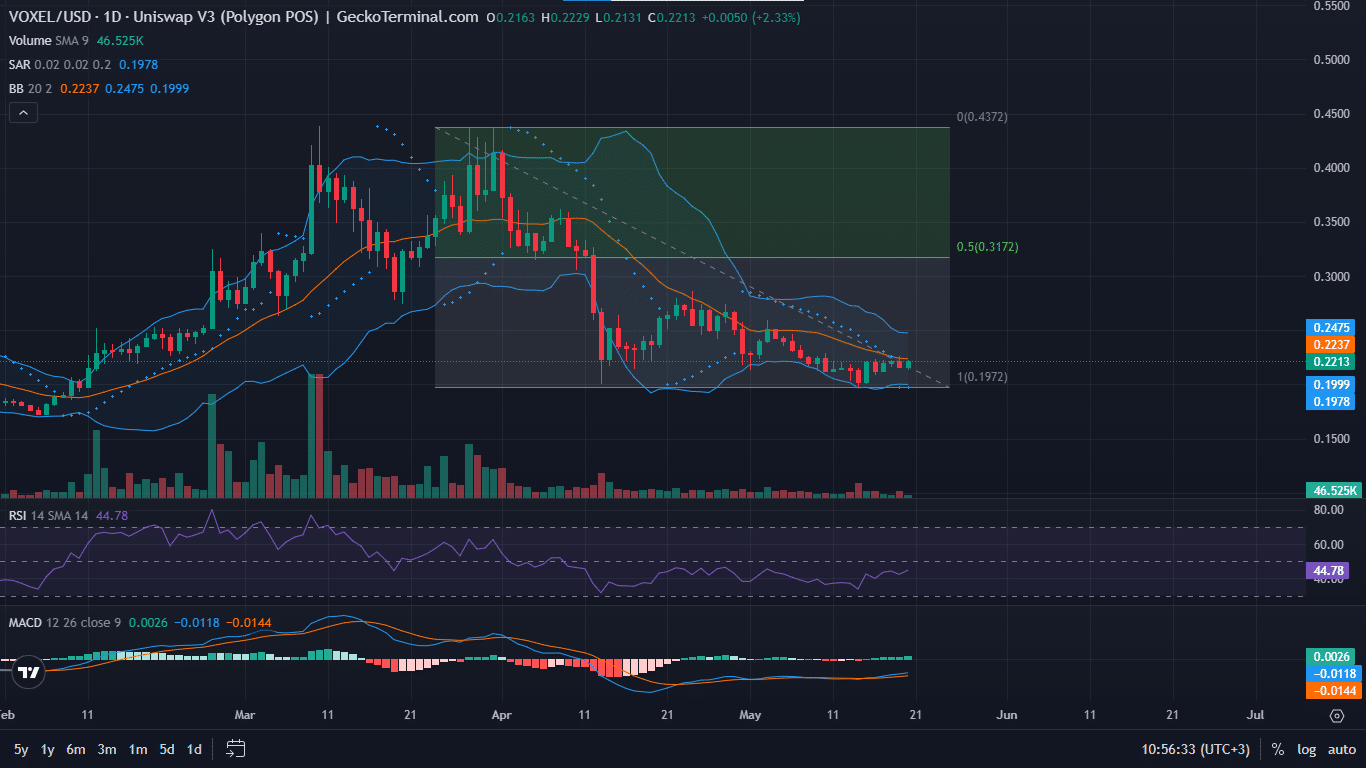Select the 5d time range

(167, 749)
